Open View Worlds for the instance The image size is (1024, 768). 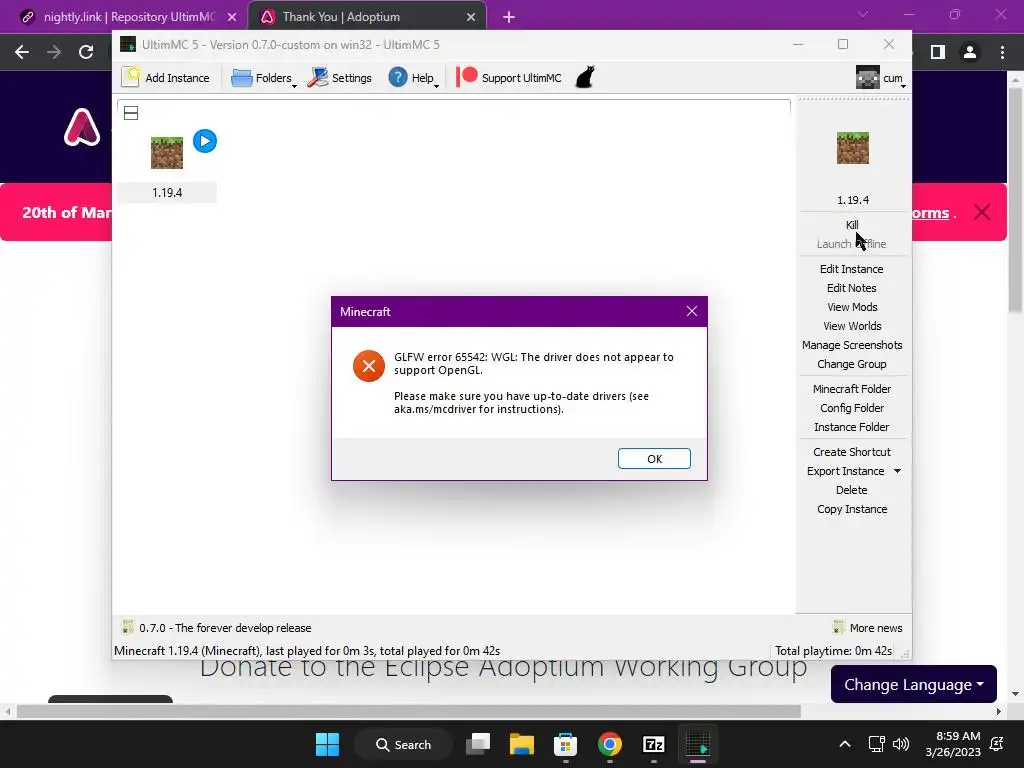[852, 326]
